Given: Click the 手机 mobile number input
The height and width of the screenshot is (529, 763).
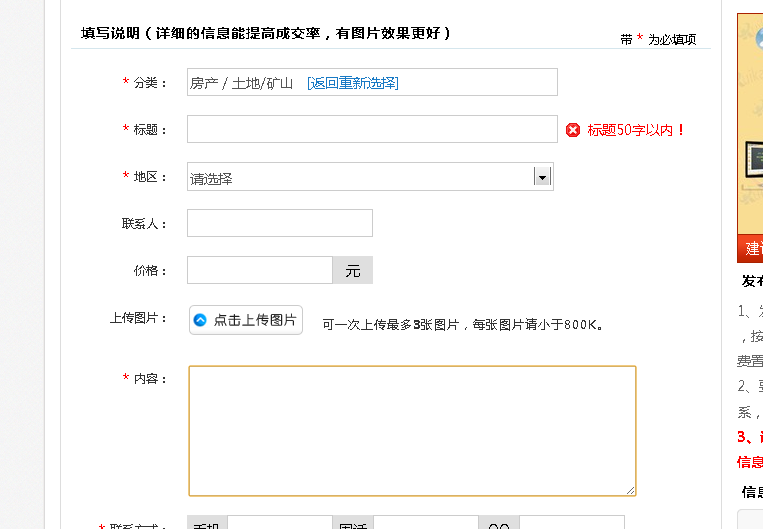Looking at the screenshot, I should pos(279,523).
